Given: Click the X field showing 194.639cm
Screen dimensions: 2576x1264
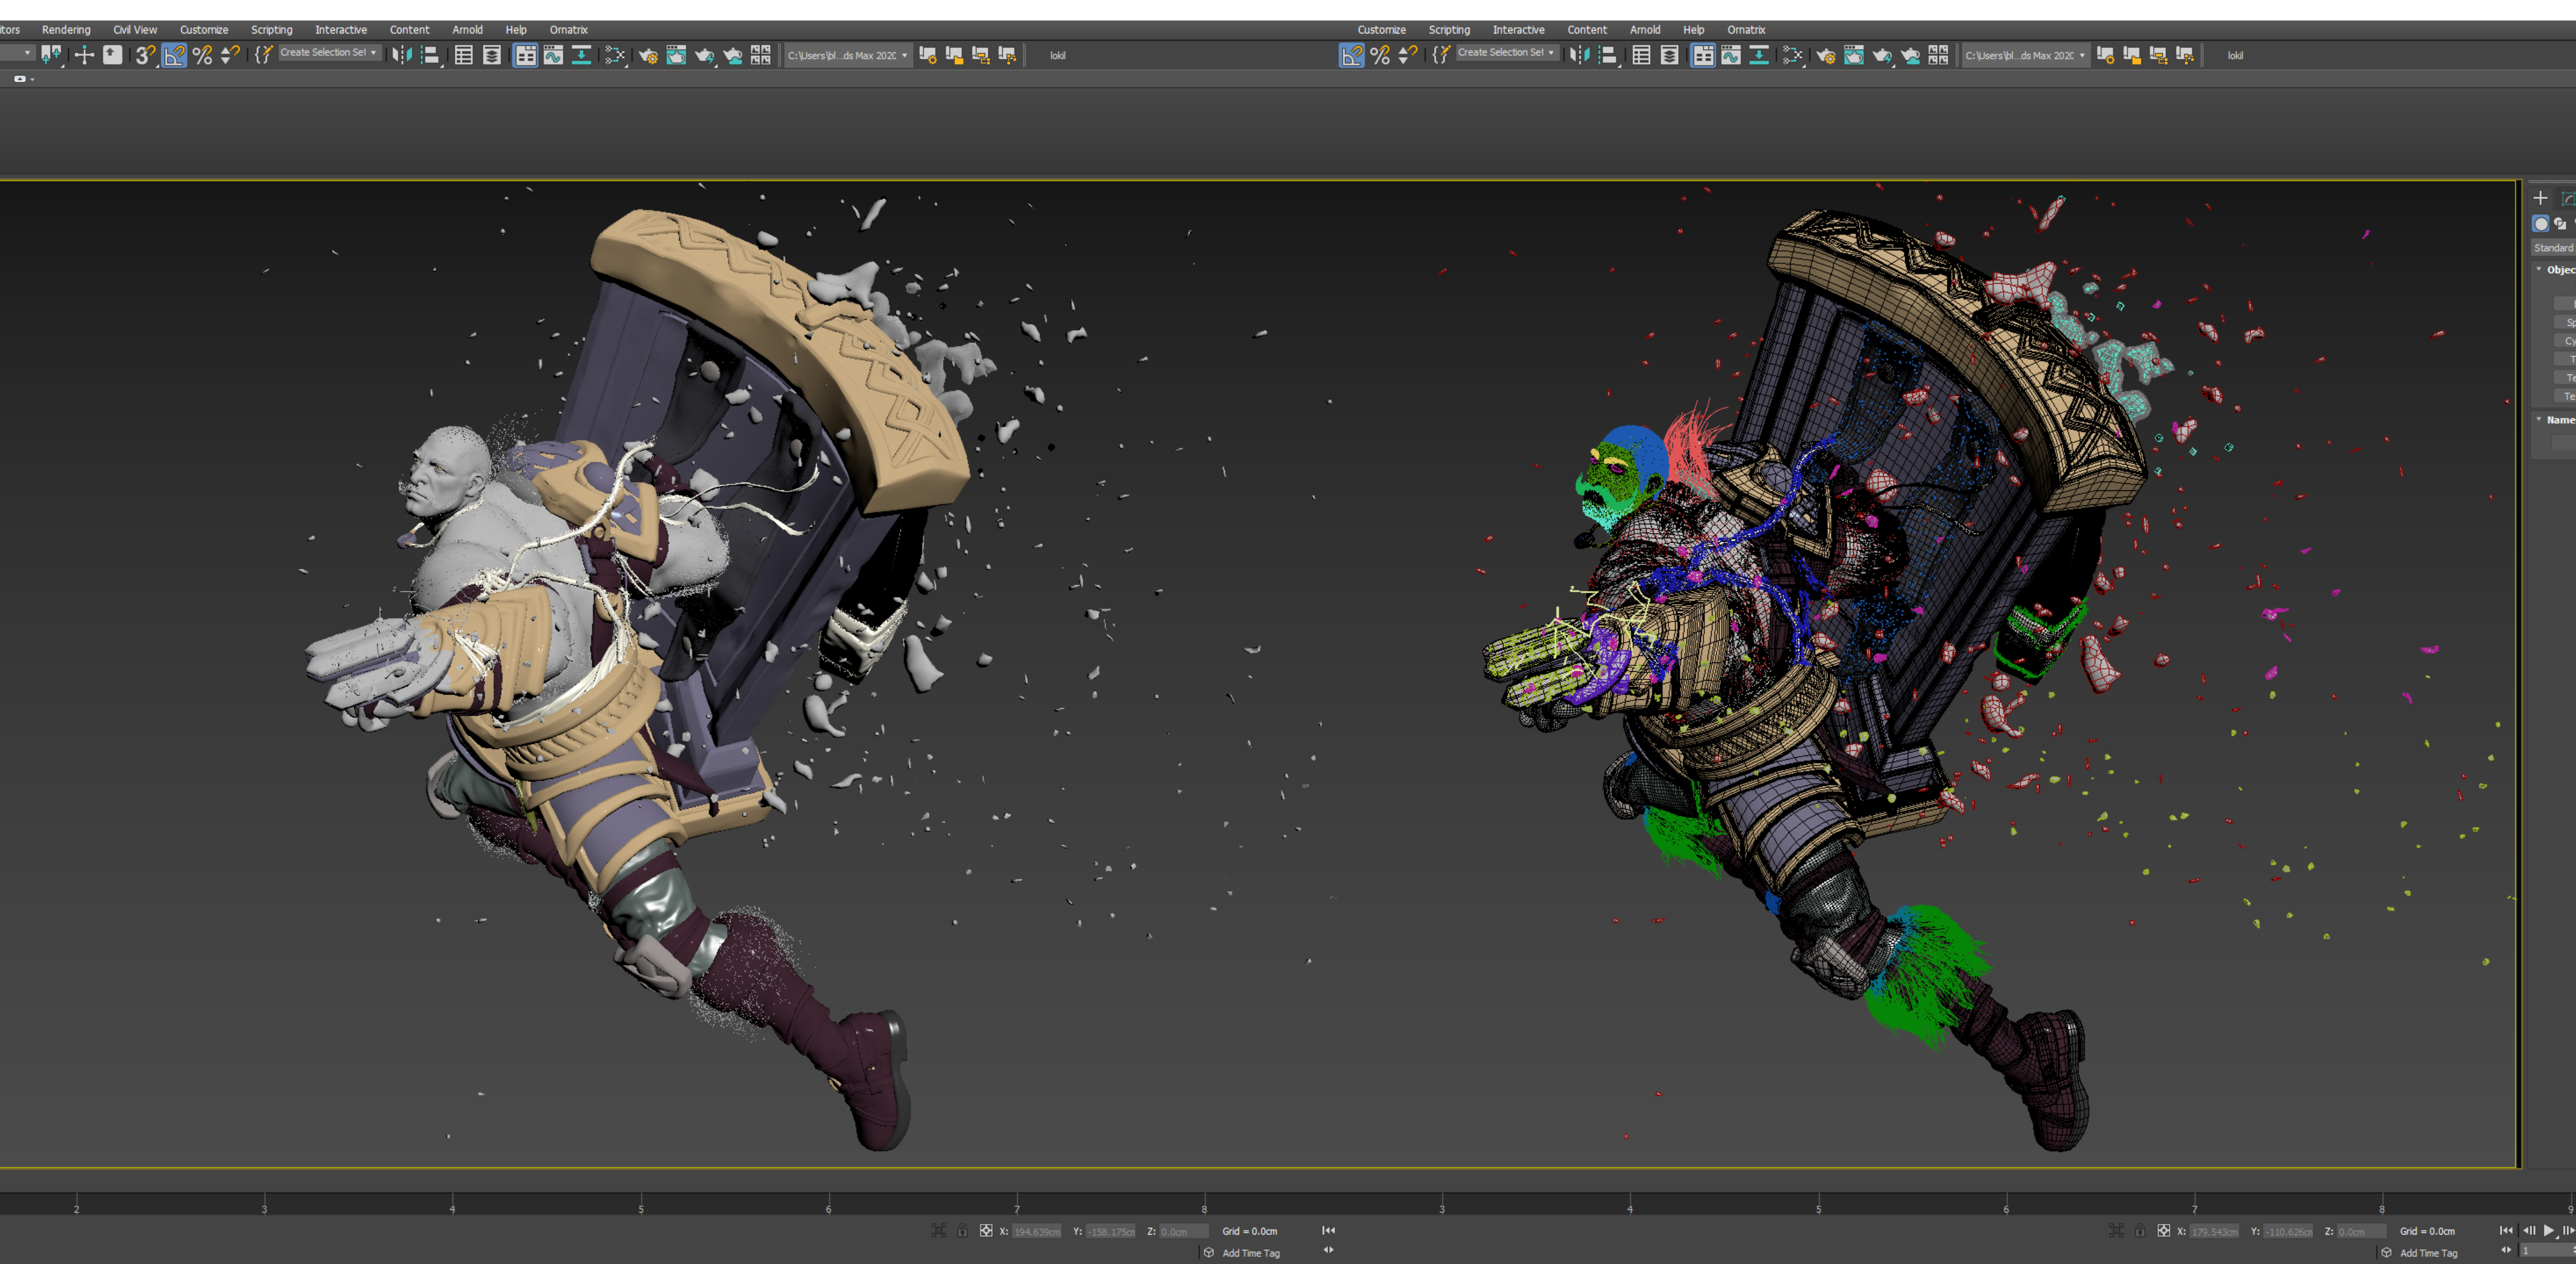Looking at the screenshot, I should click(1037, 1231).
